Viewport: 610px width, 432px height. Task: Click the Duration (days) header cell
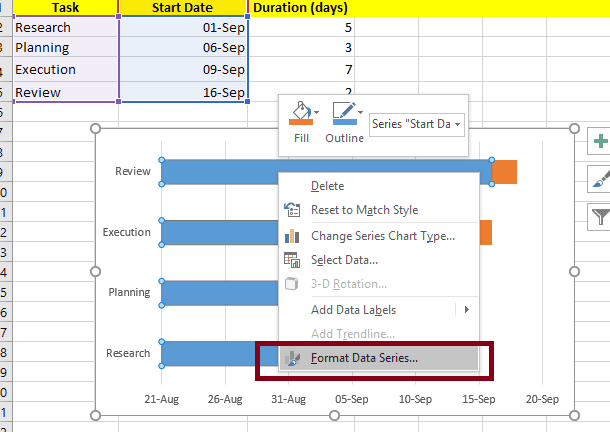[x=300, y=8]
